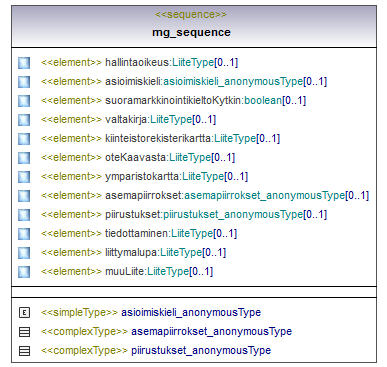Click the boolean type of suoramarkkinointikieltoKytkin
Screen dimensions: 387x367
click(263, 100)
